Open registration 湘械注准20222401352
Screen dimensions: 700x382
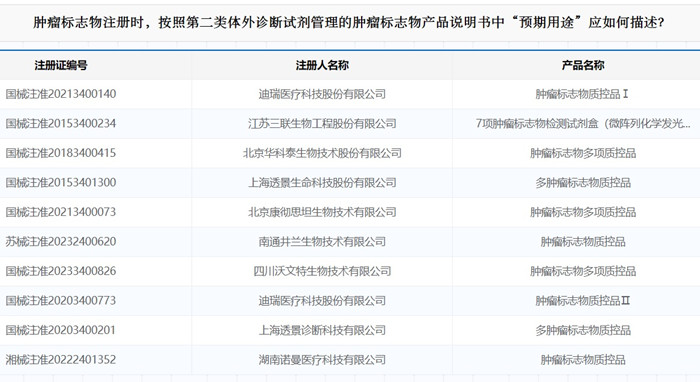click(61, 360)
